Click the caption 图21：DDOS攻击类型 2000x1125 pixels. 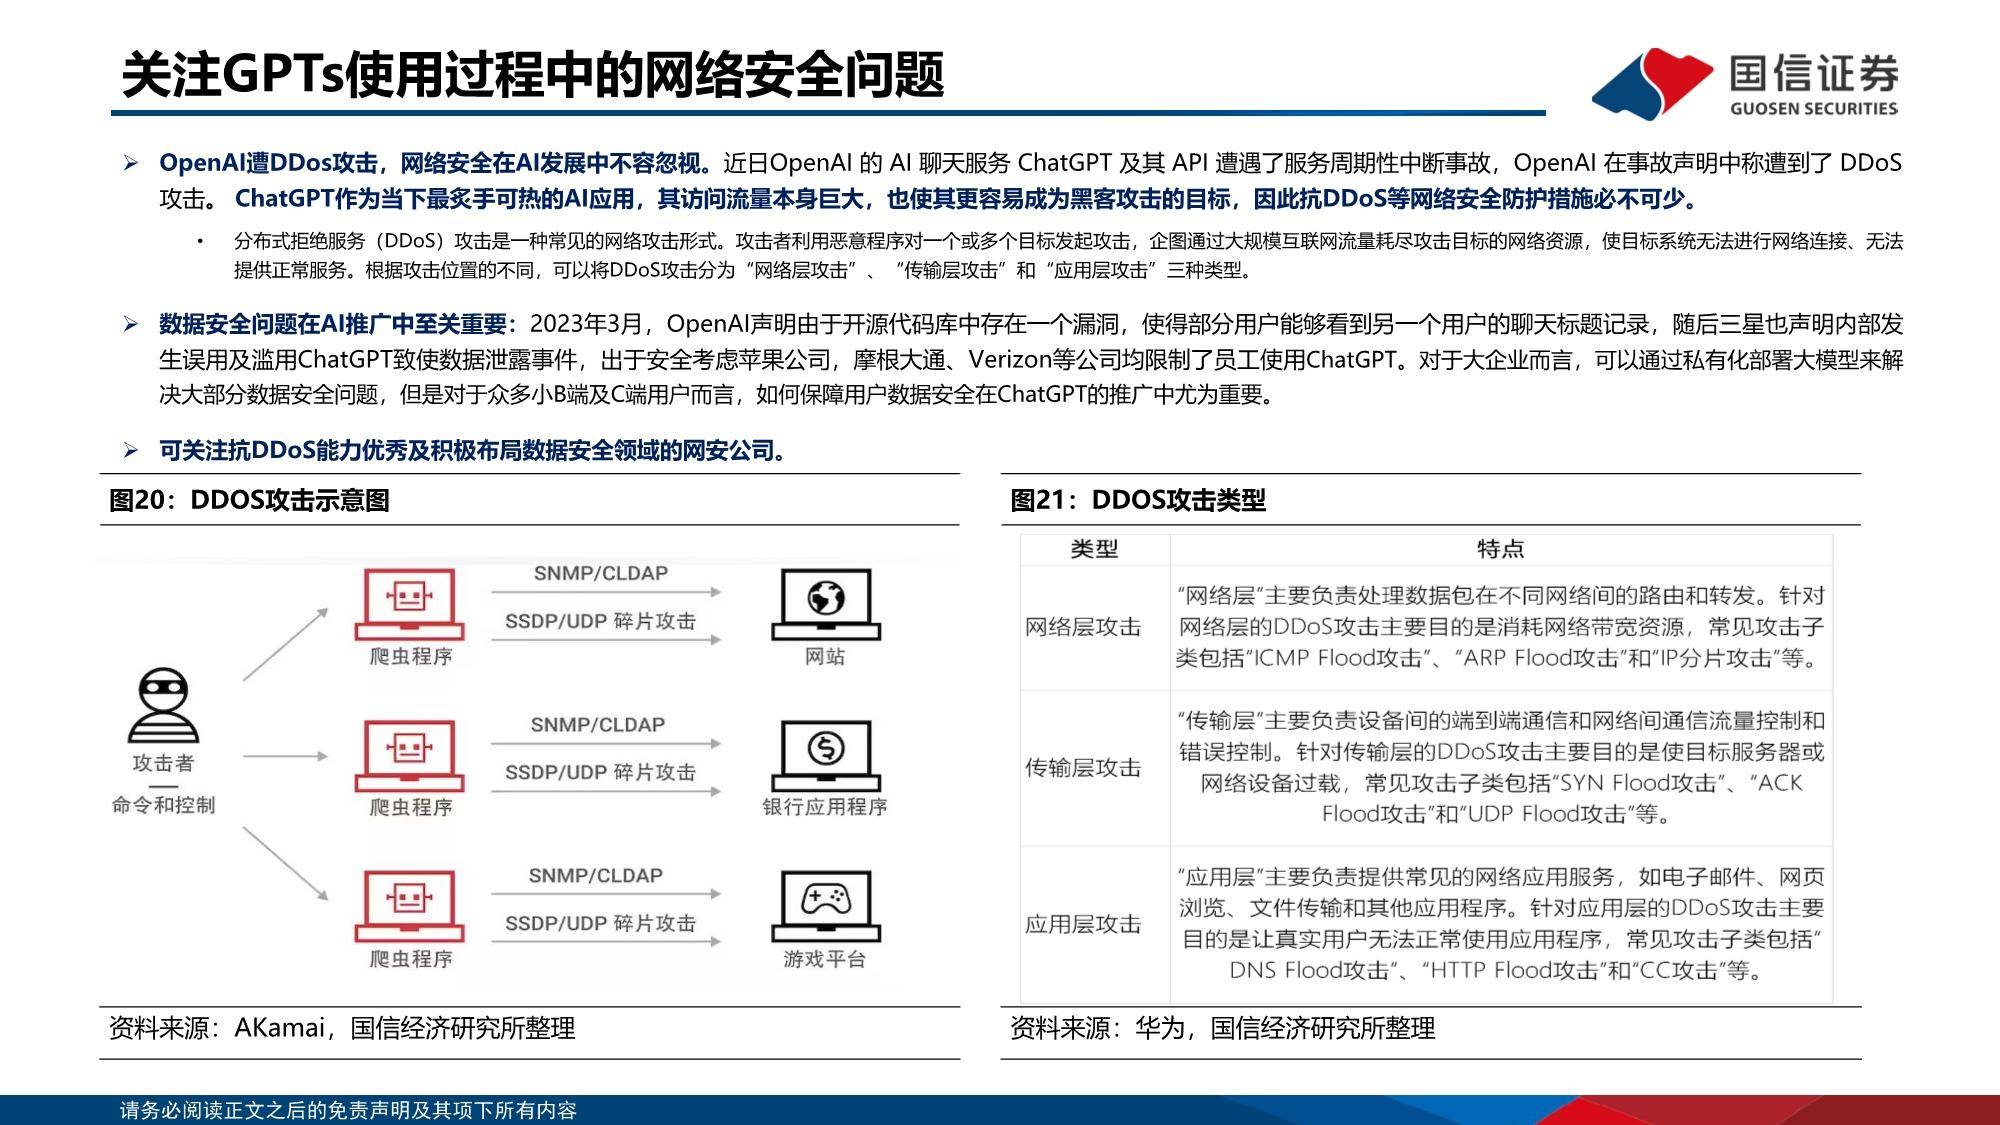pyautogui.click(x=1138, y=500)
